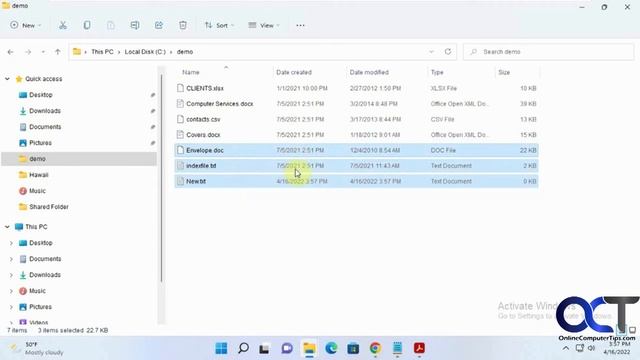The width and height of the screenshot is (640, 360).
Task: Cut the selected files
Action: point(63,25)
